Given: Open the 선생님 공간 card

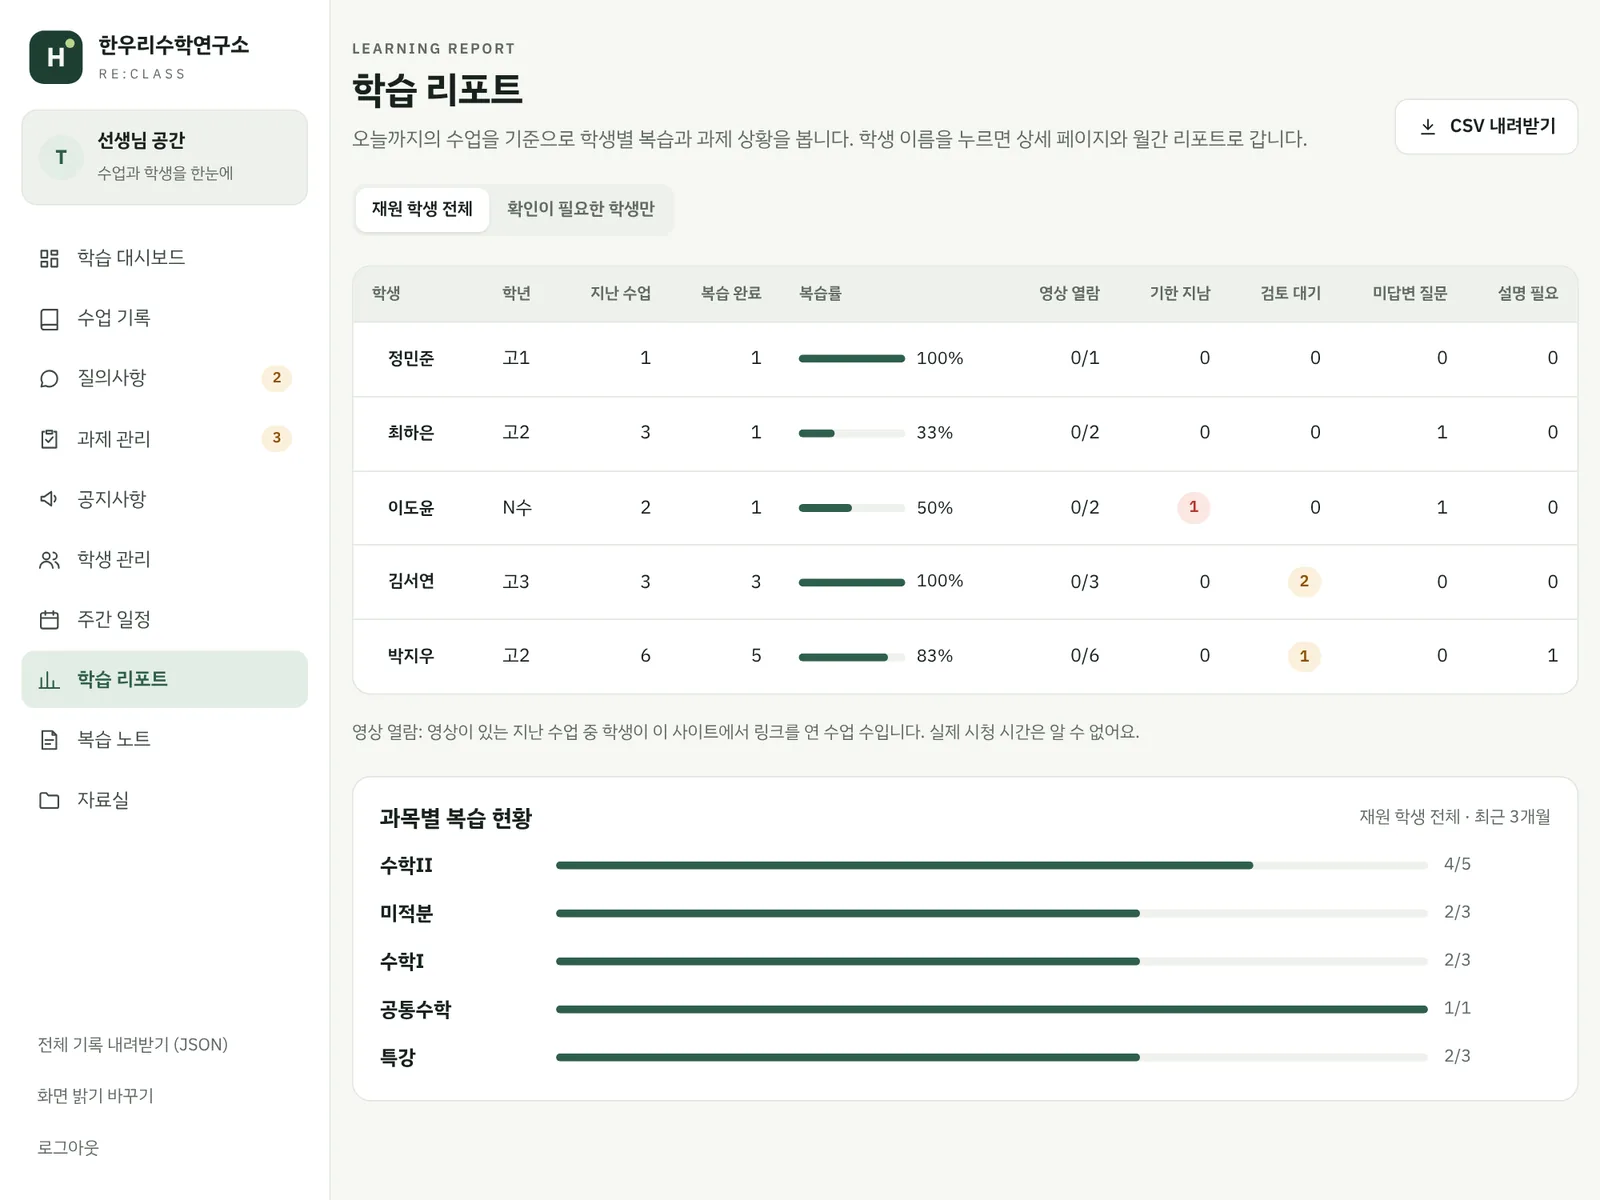Looking at the screenshot, I should pyautogui.click(x=165, y=157).
